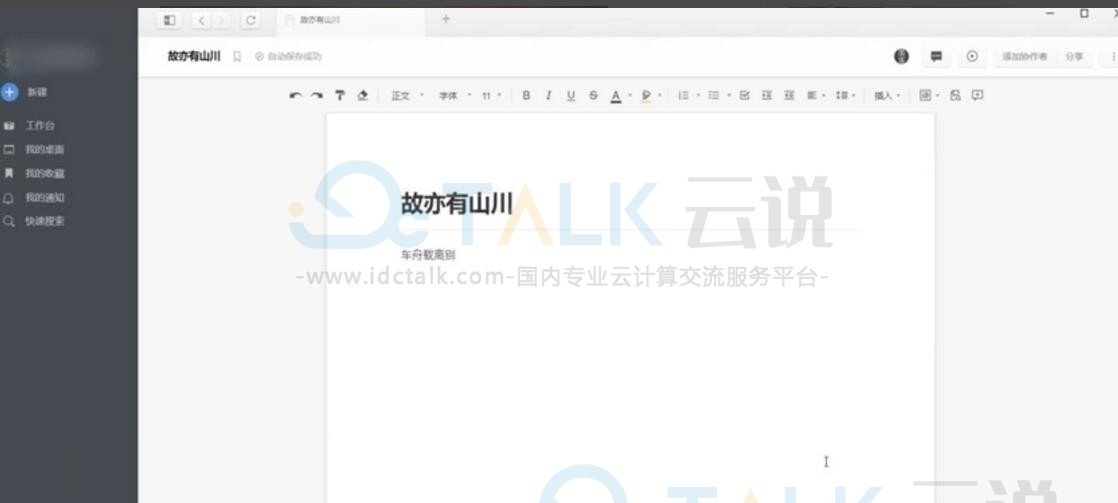Screen dimensions: 1118x503
Task: Expand the numbered list style arrow
Action: click(698, 95)
